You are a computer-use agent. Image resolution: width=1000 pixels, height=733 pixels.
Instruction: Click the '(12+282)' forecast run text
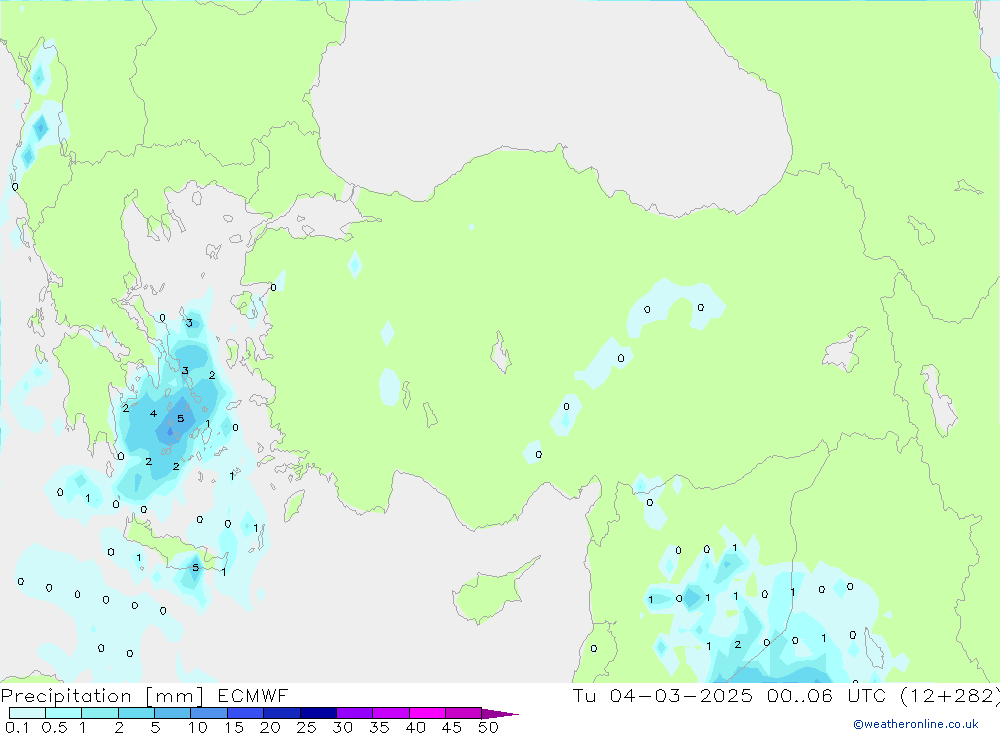click(x=949, y=696)
